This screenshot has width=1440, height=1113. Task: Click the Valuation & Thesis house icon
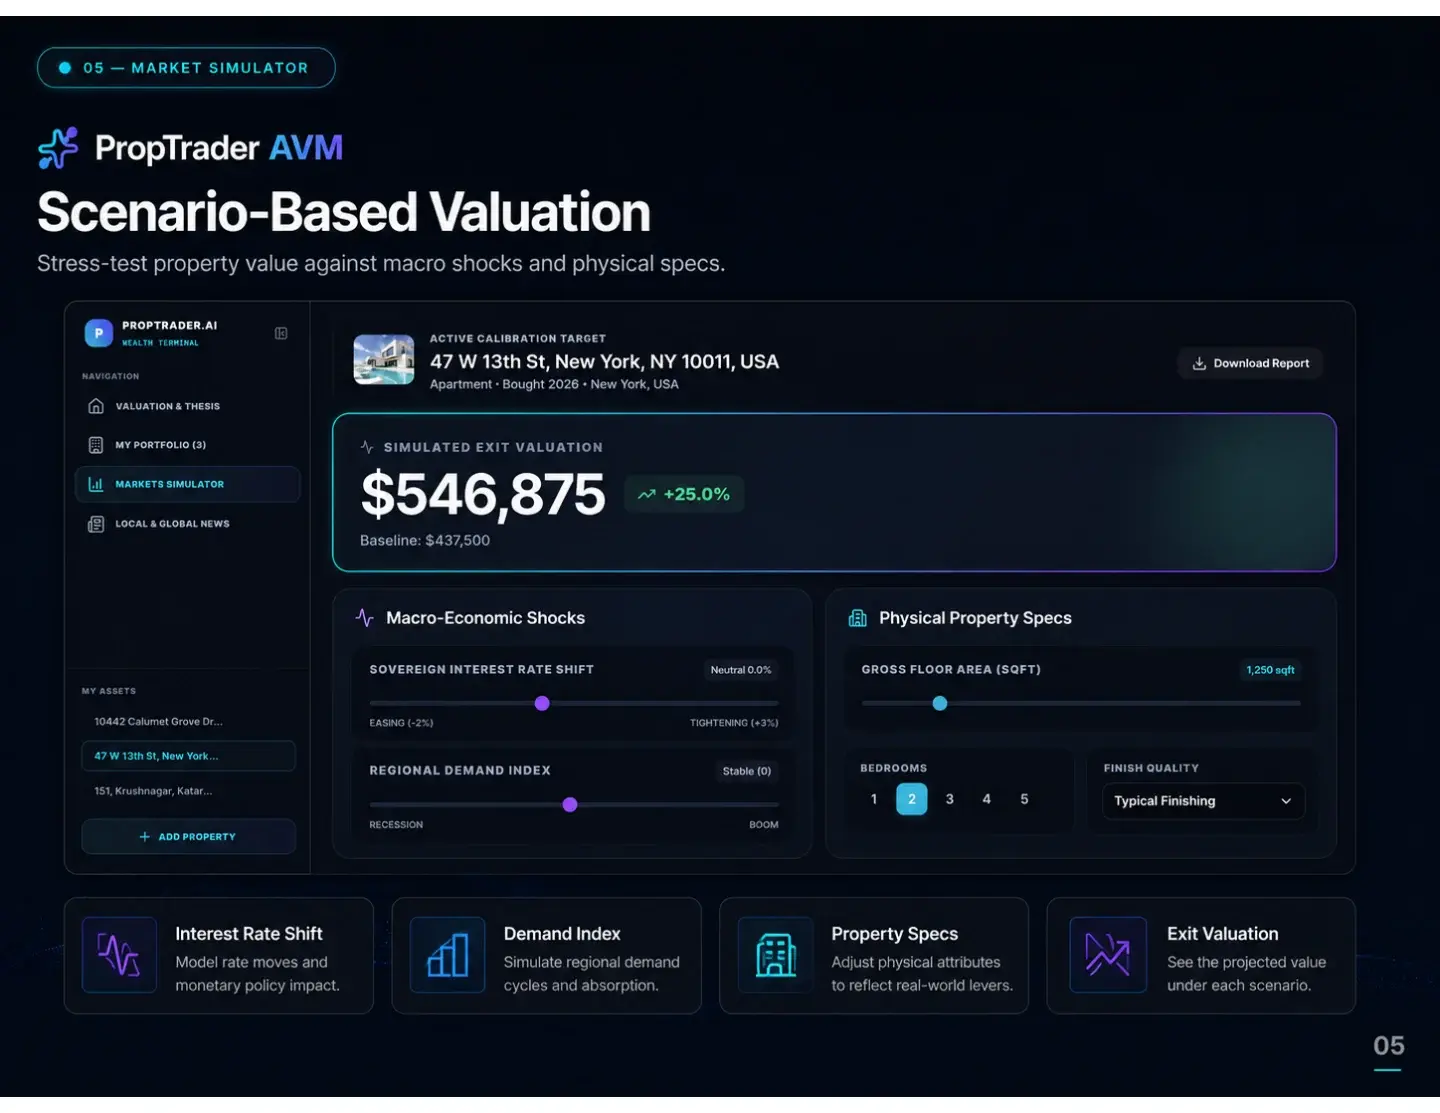[x=96, y=406]
